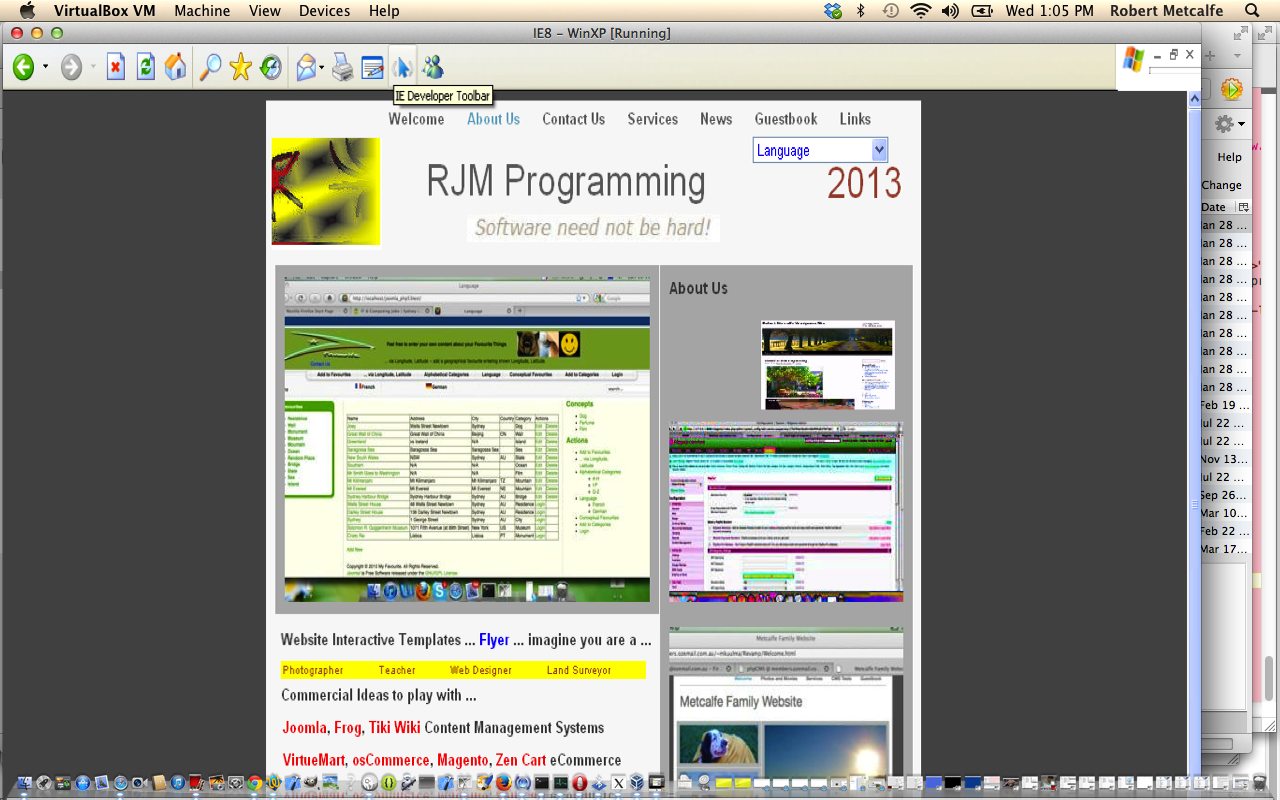Viewport: 1280px width, 800px height.
Task: Click Help in the background window
Action: click(x=1229, y=157)
